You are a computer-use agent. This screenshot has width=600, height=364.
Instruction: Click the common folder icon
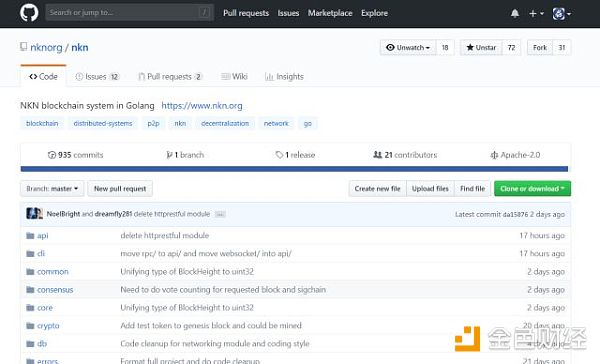(x=30, y=271)
